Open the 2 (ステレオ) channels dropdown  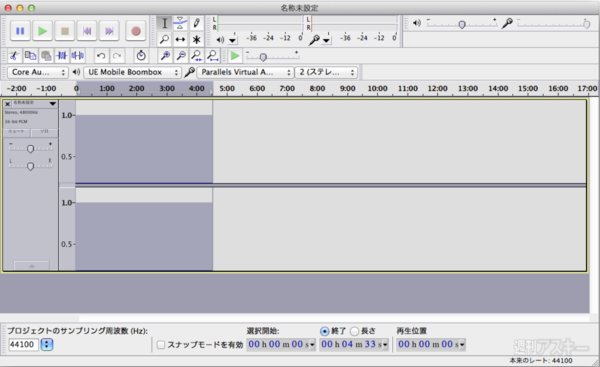[x=326, y=72]
